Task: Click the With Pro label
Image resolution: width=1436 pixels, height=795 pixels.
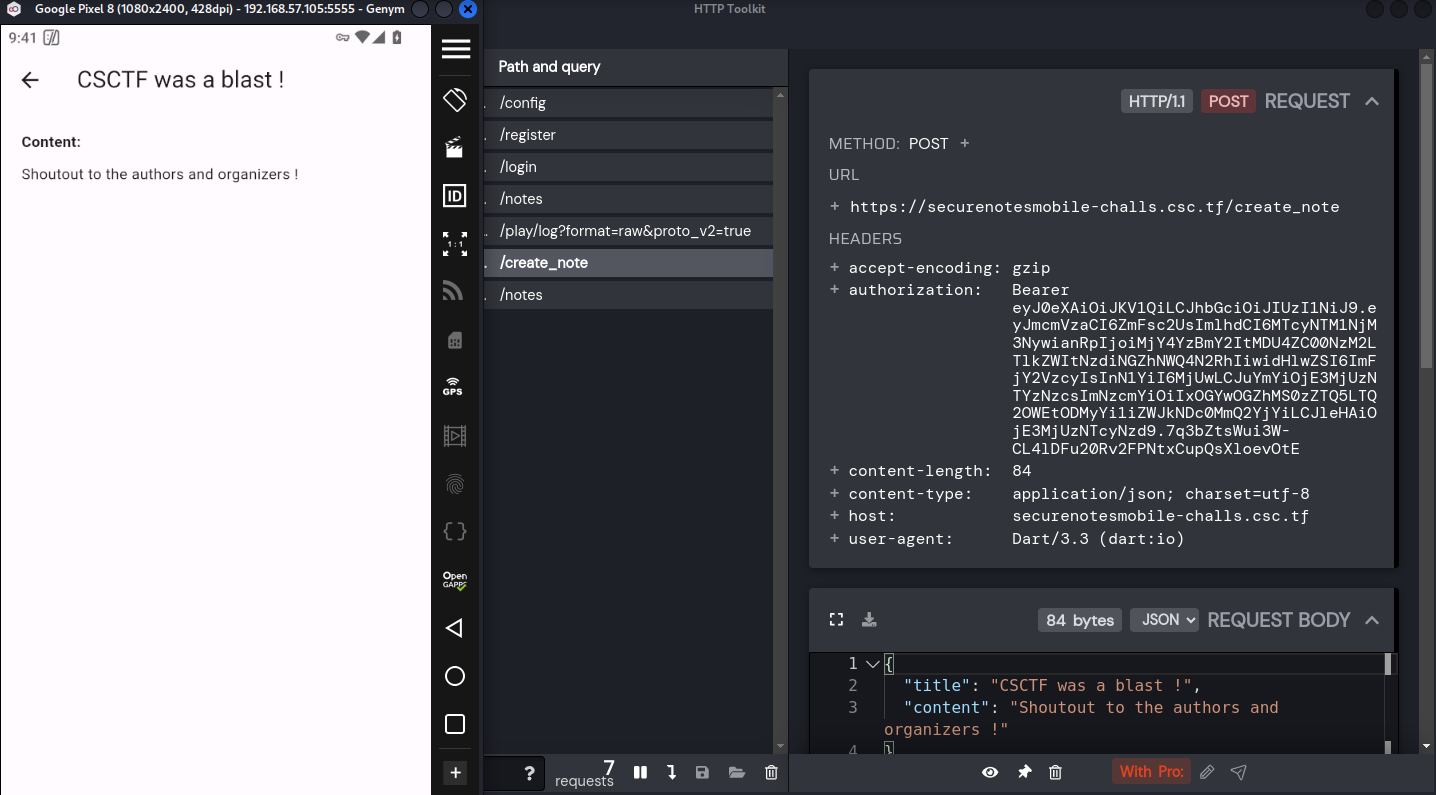Action: click(1151, 772)
